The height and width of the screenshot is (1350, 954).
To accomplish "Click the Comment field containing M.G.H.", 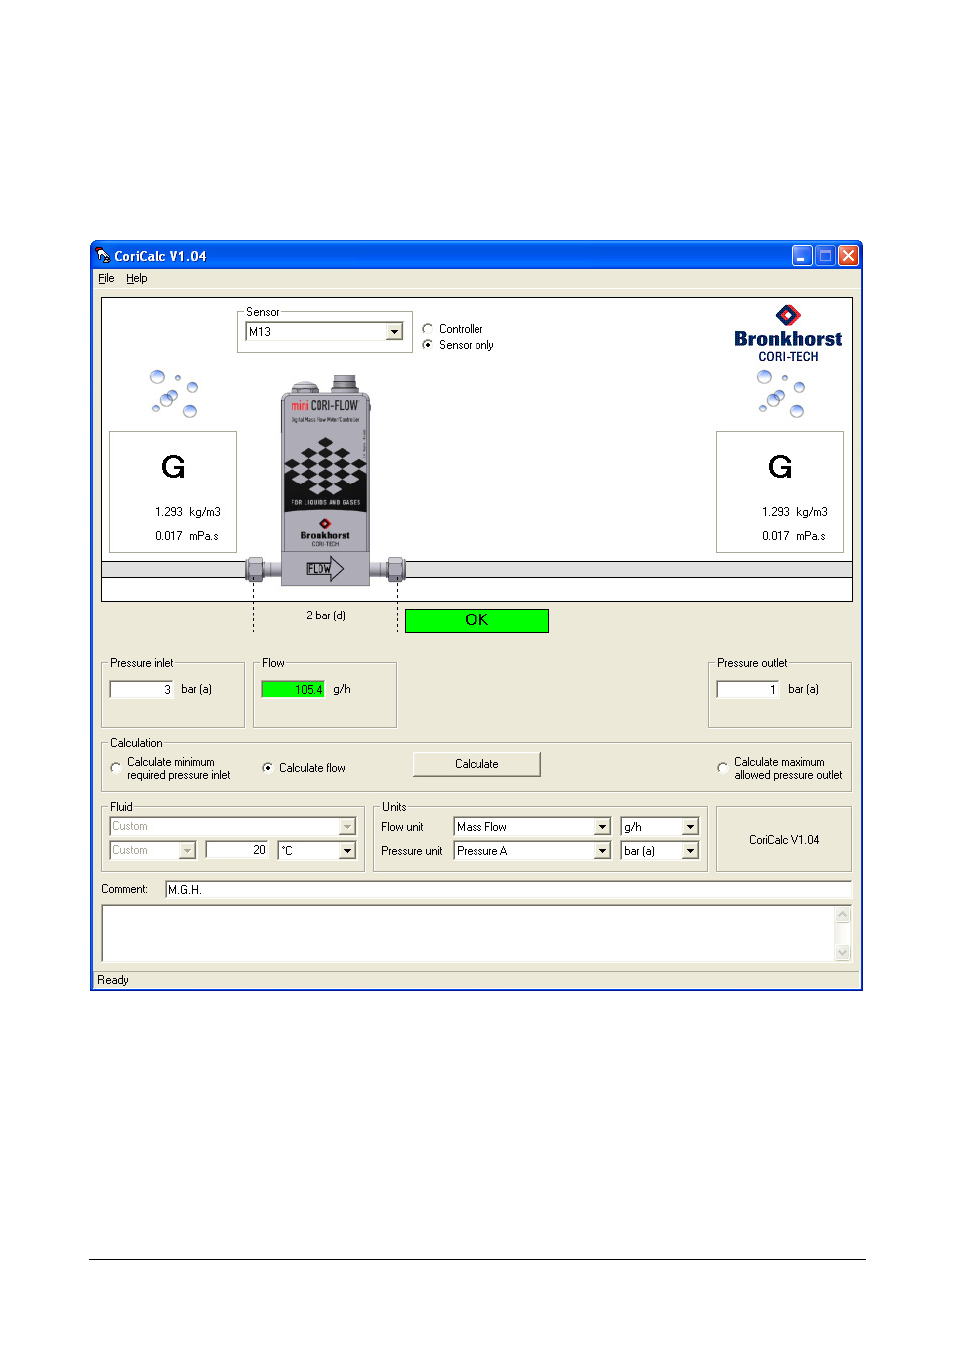I will [508, 889].
